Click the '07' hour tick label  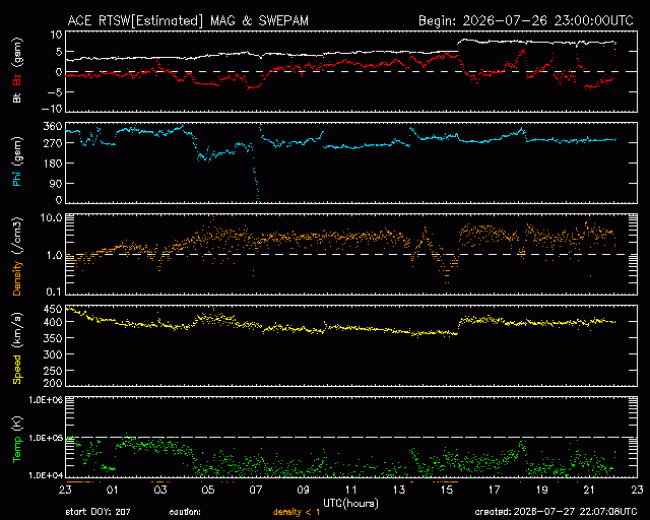click(x=256, y=490)
